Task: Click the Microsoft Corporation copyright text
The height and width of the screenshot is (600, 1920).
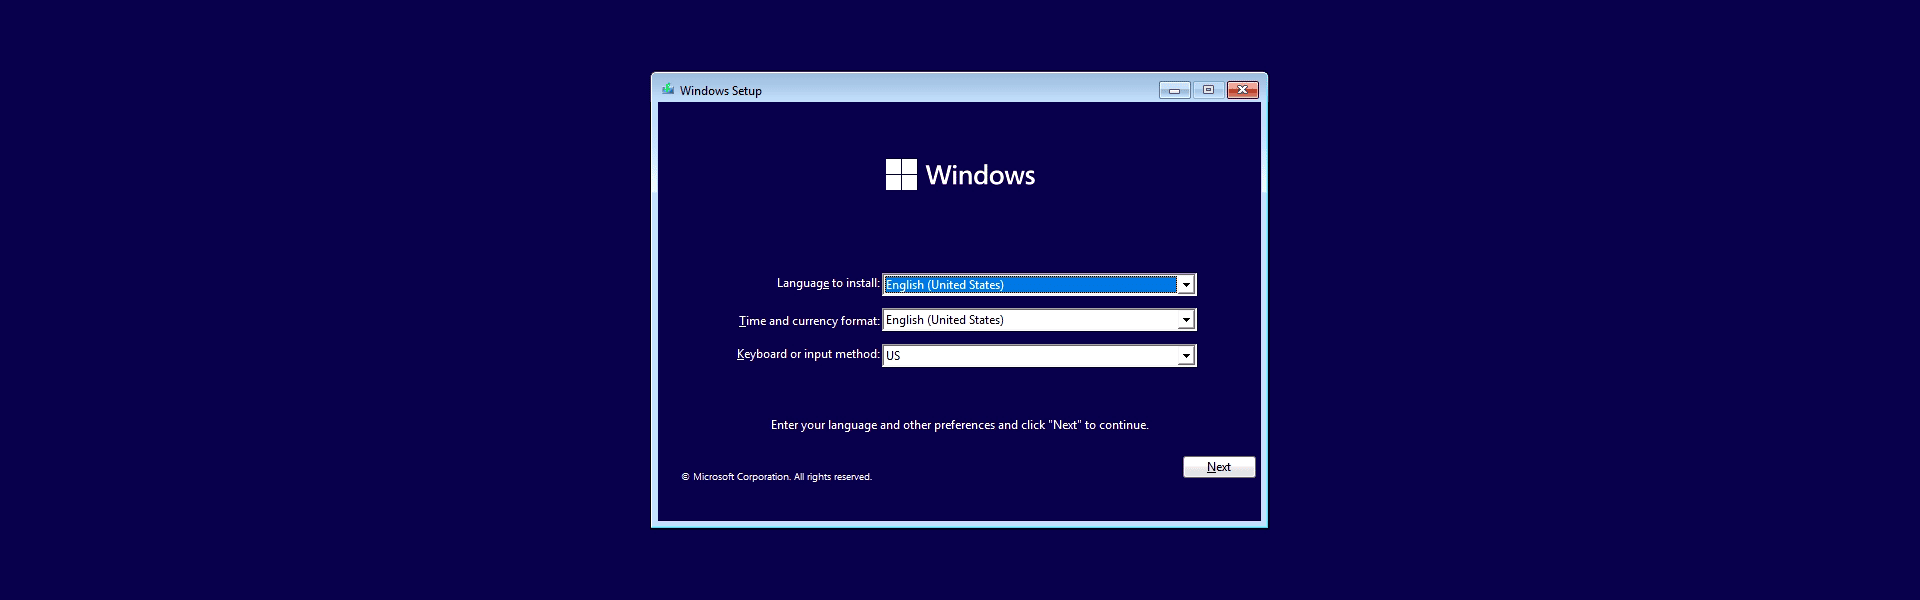Action: point(777,477)
